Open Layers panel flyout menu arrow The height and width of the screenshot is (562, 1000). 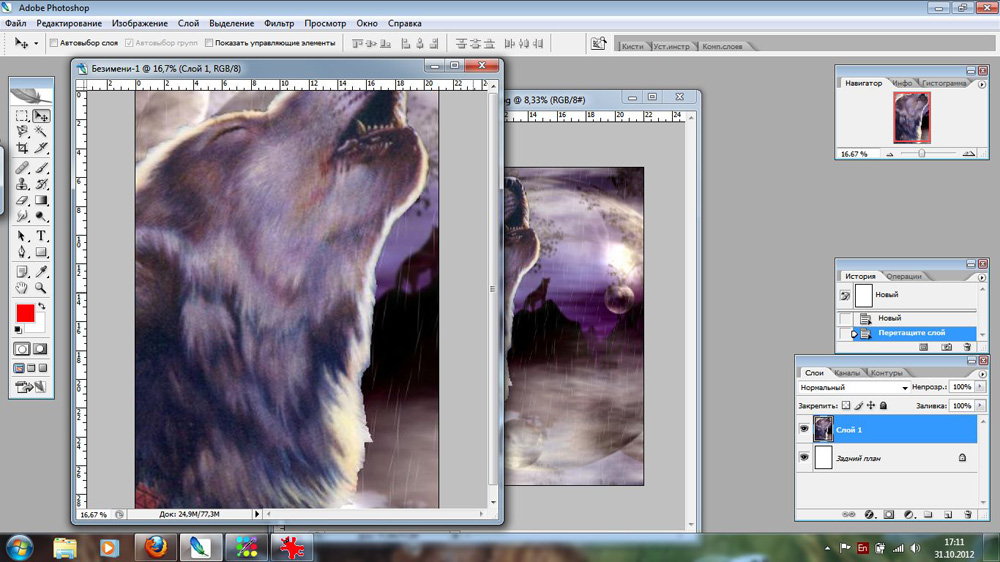pos(982,374)
